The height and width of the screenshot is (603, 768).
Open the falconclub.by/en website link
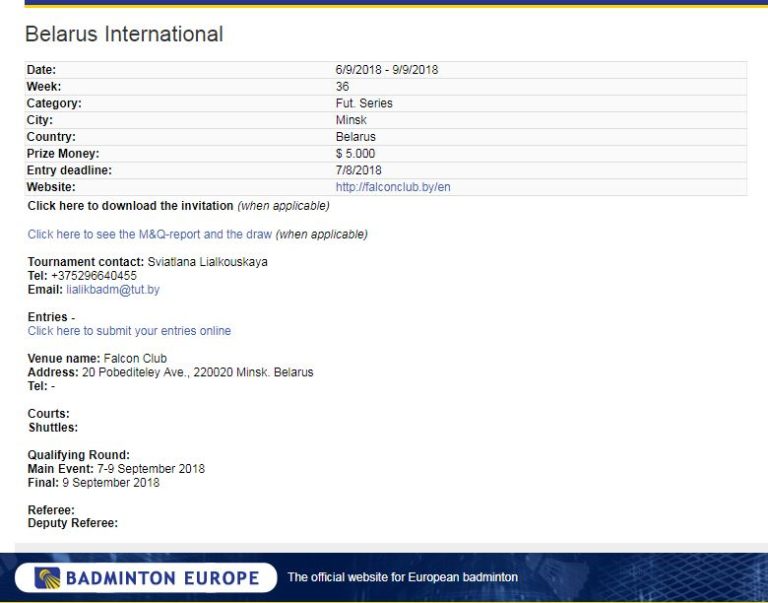(x=393, y=187)
